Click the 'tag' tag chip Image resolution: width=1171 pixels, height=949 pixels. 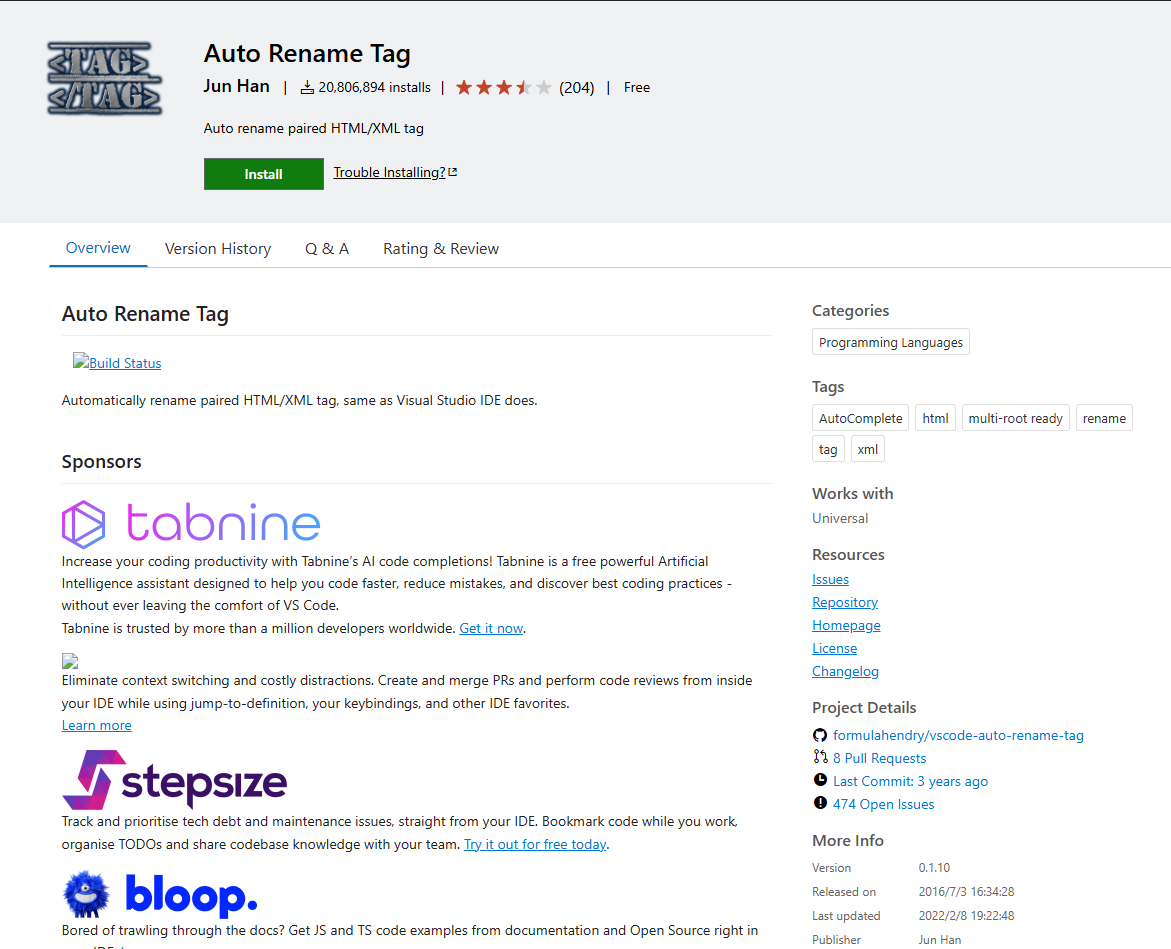click(x=827, y=449)
